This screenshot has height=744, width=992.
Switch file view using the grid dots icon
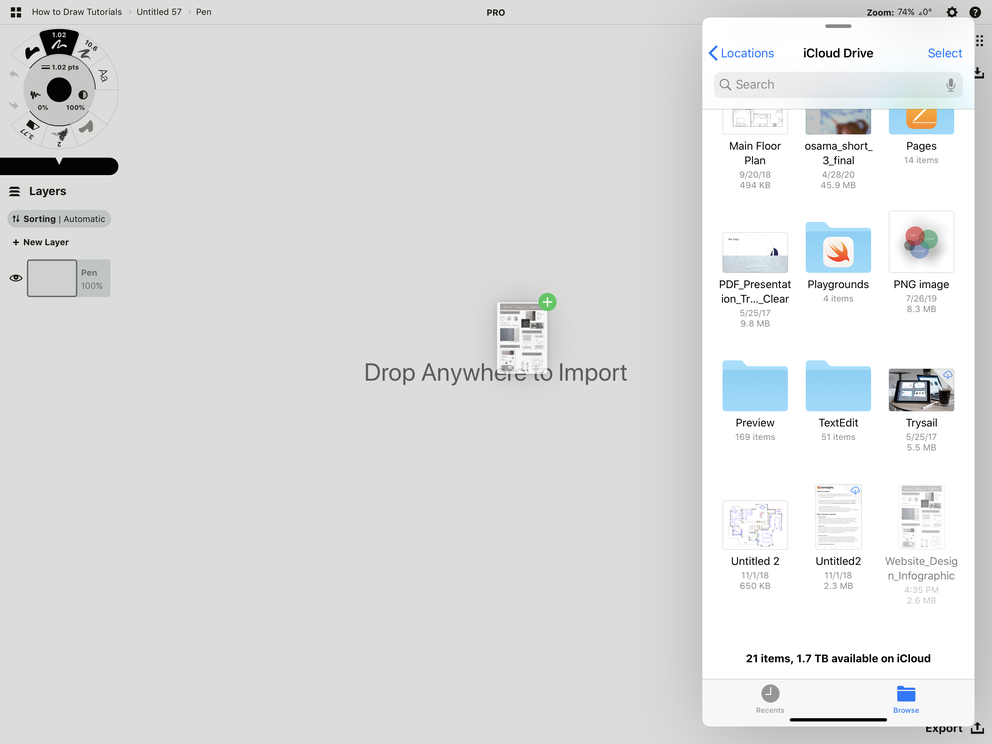(979, 40)
